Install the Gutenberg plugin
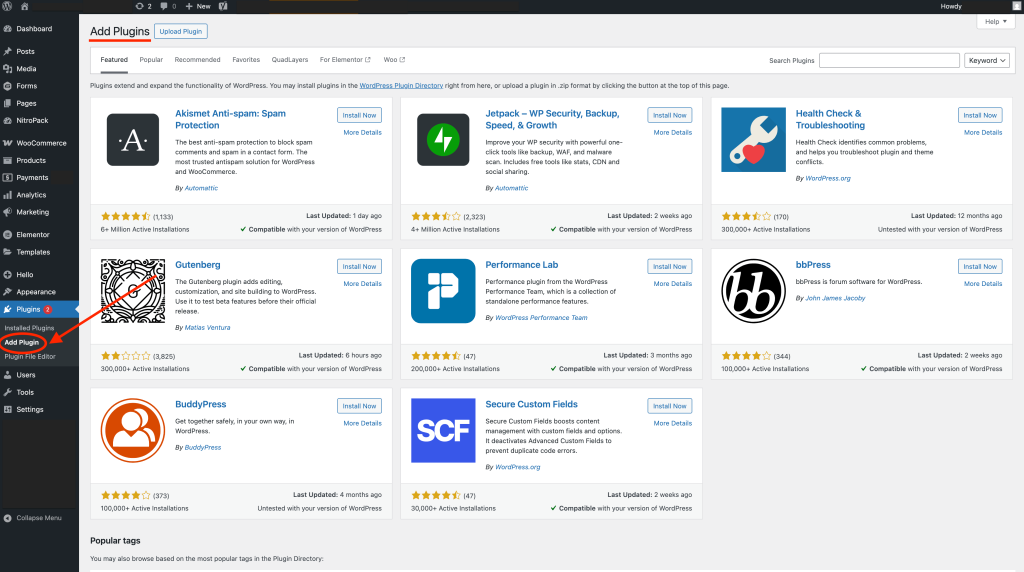 click(x=360, y=267)
